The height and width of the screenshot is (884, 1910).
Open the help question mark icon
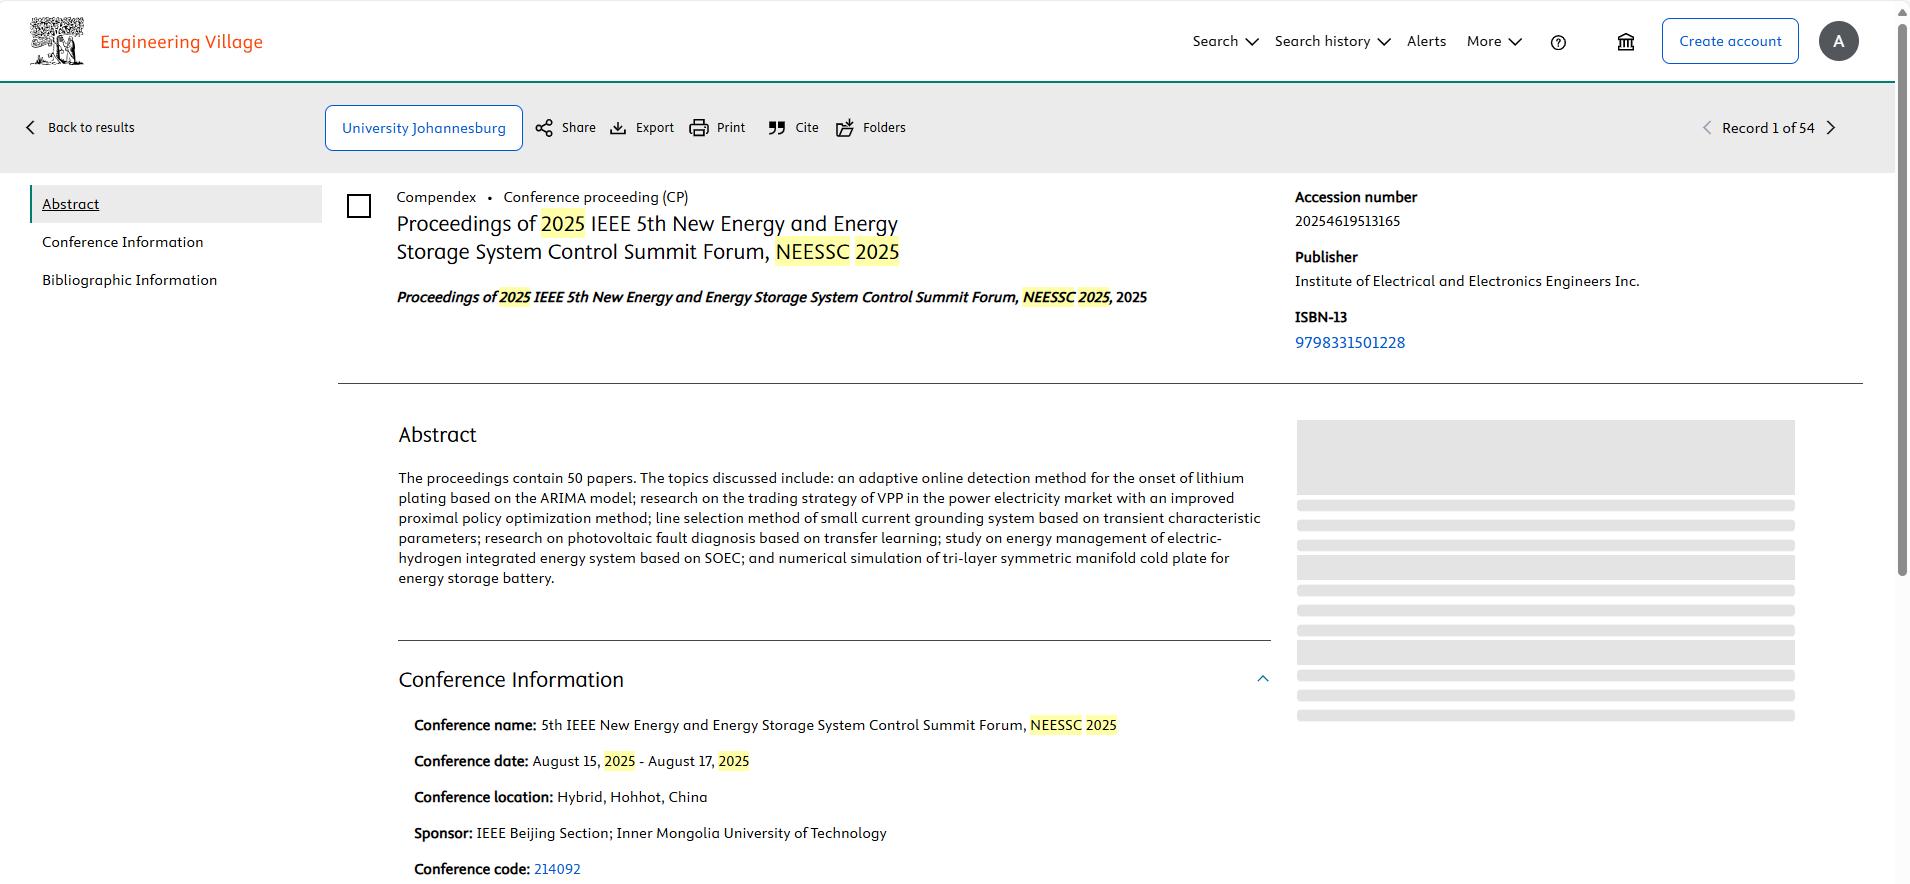(1558, 42)
